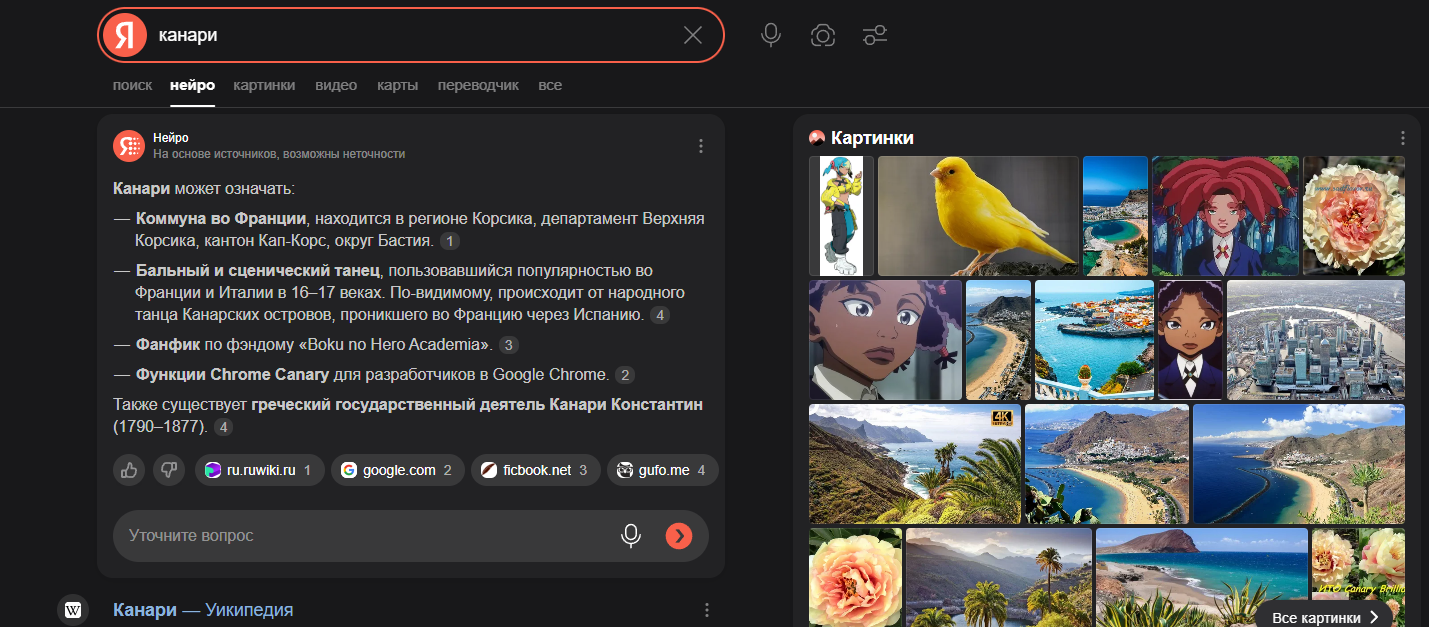The height and width of the screenshot is (627, 1429).
Task: Open image search camera icon
Action: pyautogui.click(x=823, y=35)
